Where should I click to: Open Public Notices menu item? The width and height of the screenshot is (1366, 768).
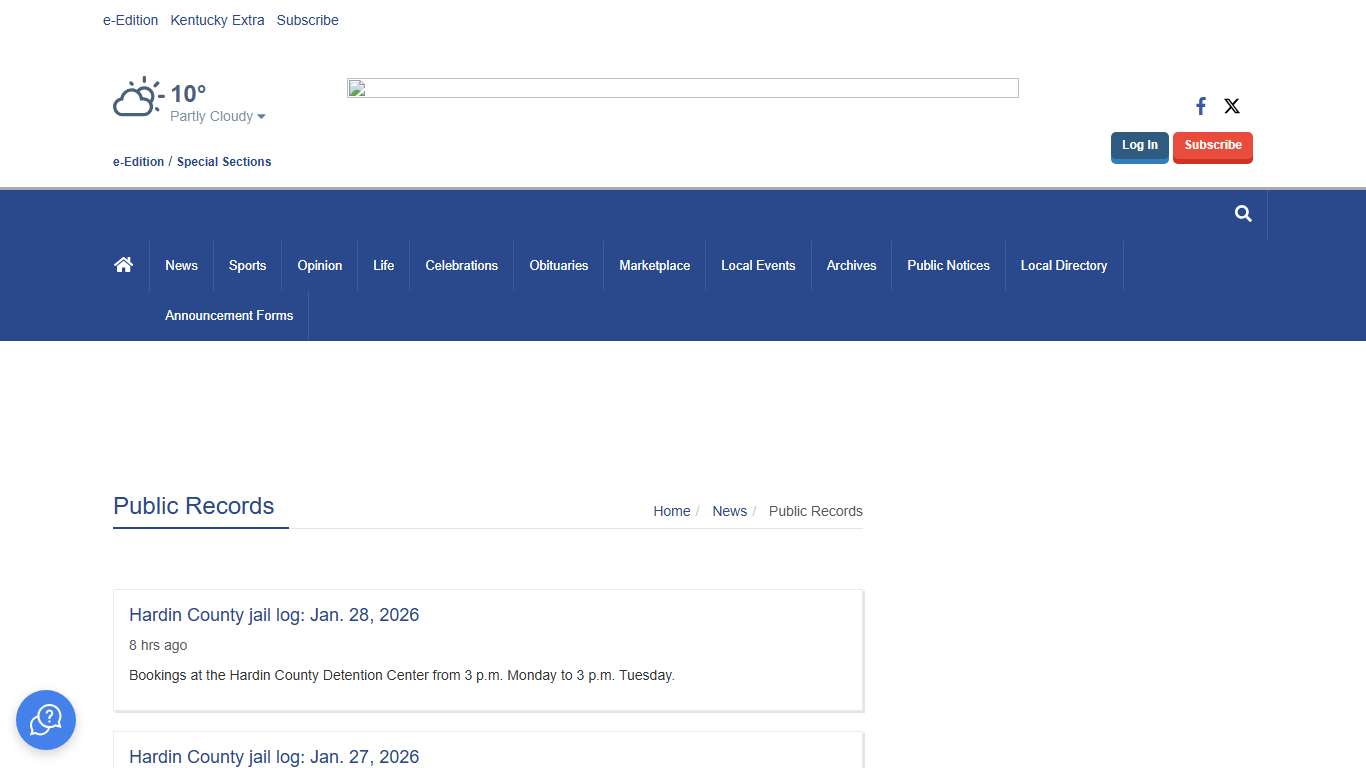(x=948, y=266)
